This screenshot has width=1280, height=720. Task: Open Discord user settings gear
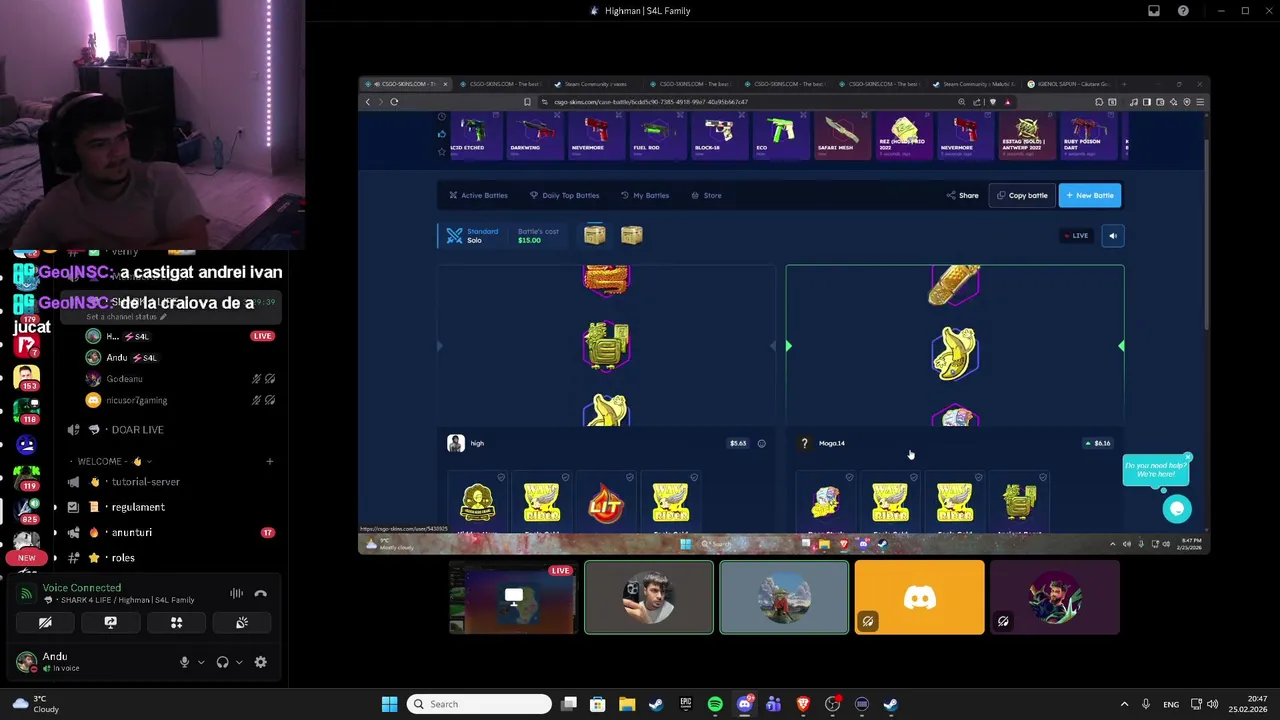pyautogui.click(x=261, y=662)
